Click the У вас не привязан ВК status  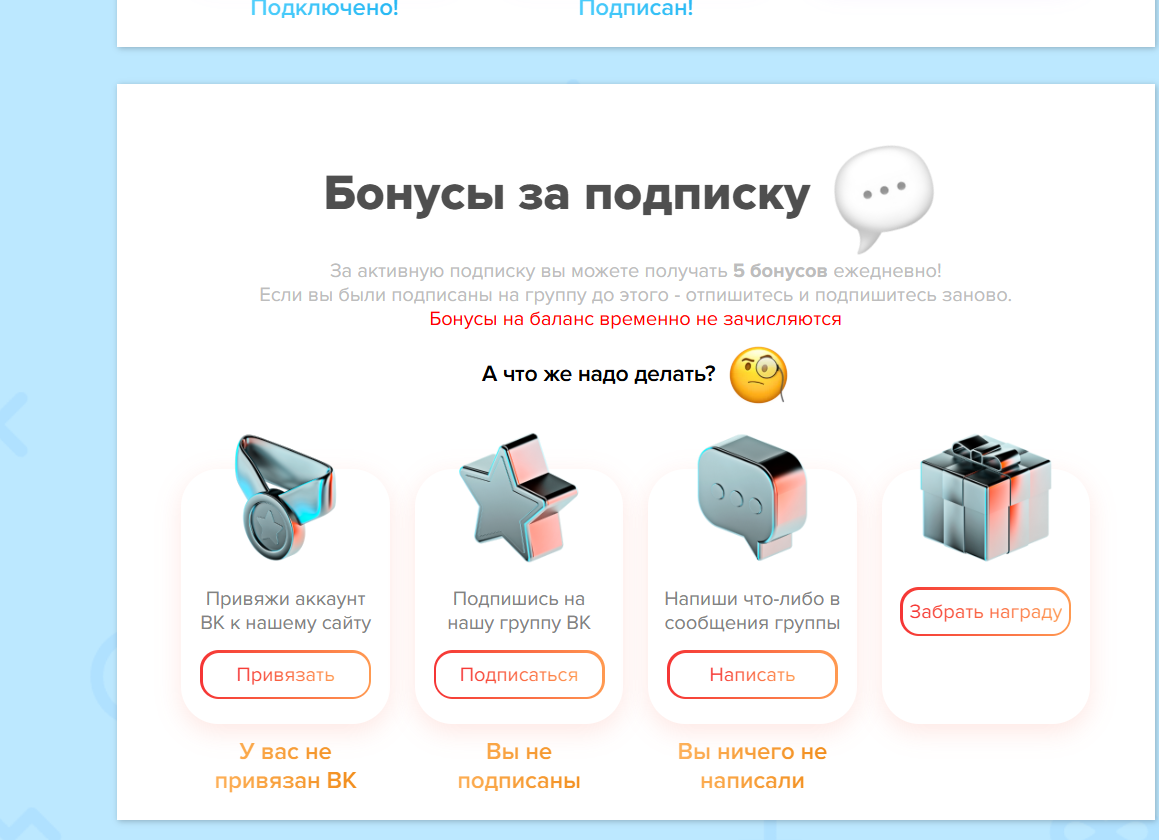click(x=285, y=766)
